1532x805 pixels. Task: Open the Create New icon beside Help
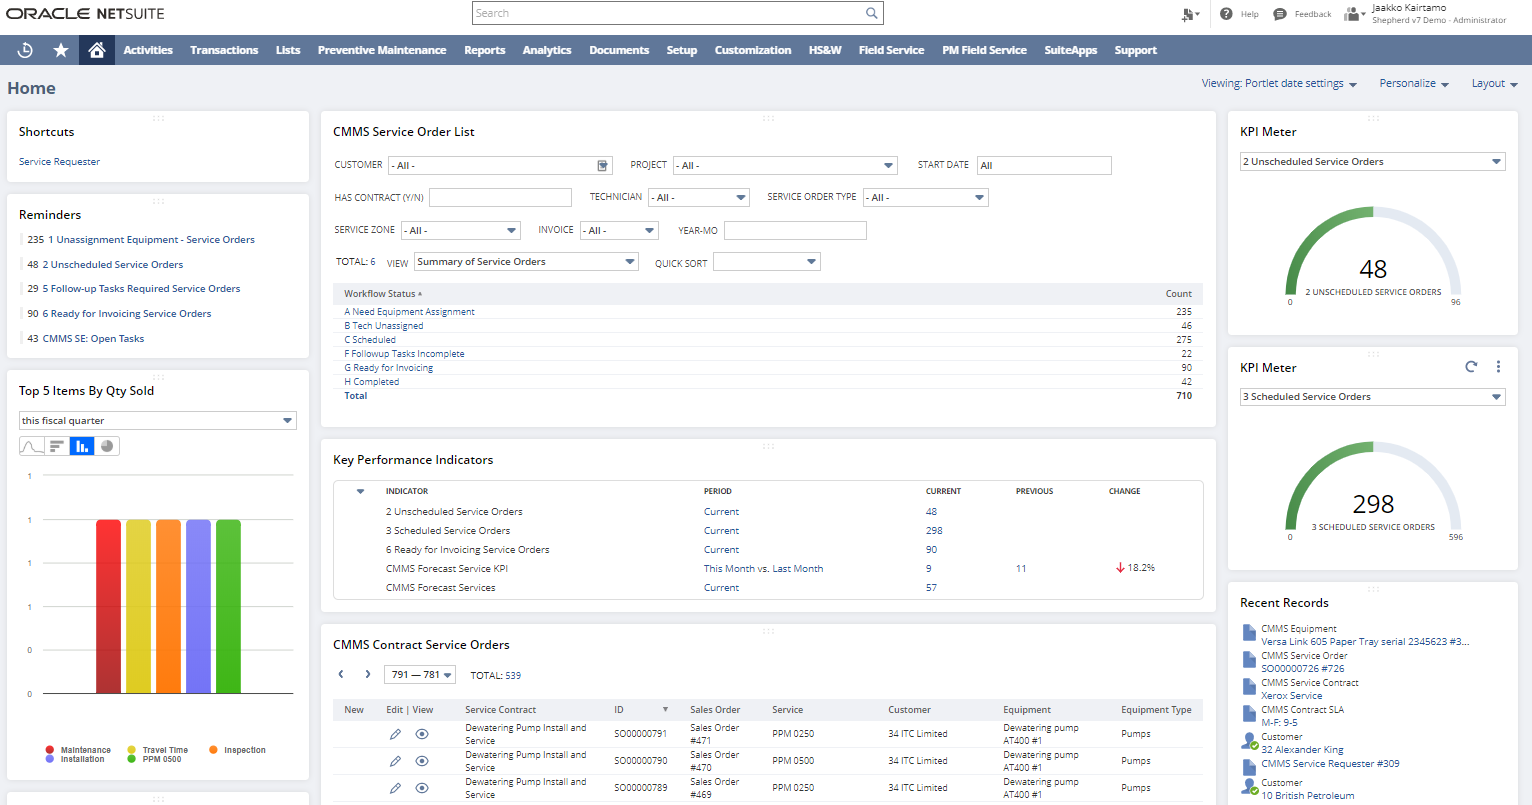(1189, 14)
